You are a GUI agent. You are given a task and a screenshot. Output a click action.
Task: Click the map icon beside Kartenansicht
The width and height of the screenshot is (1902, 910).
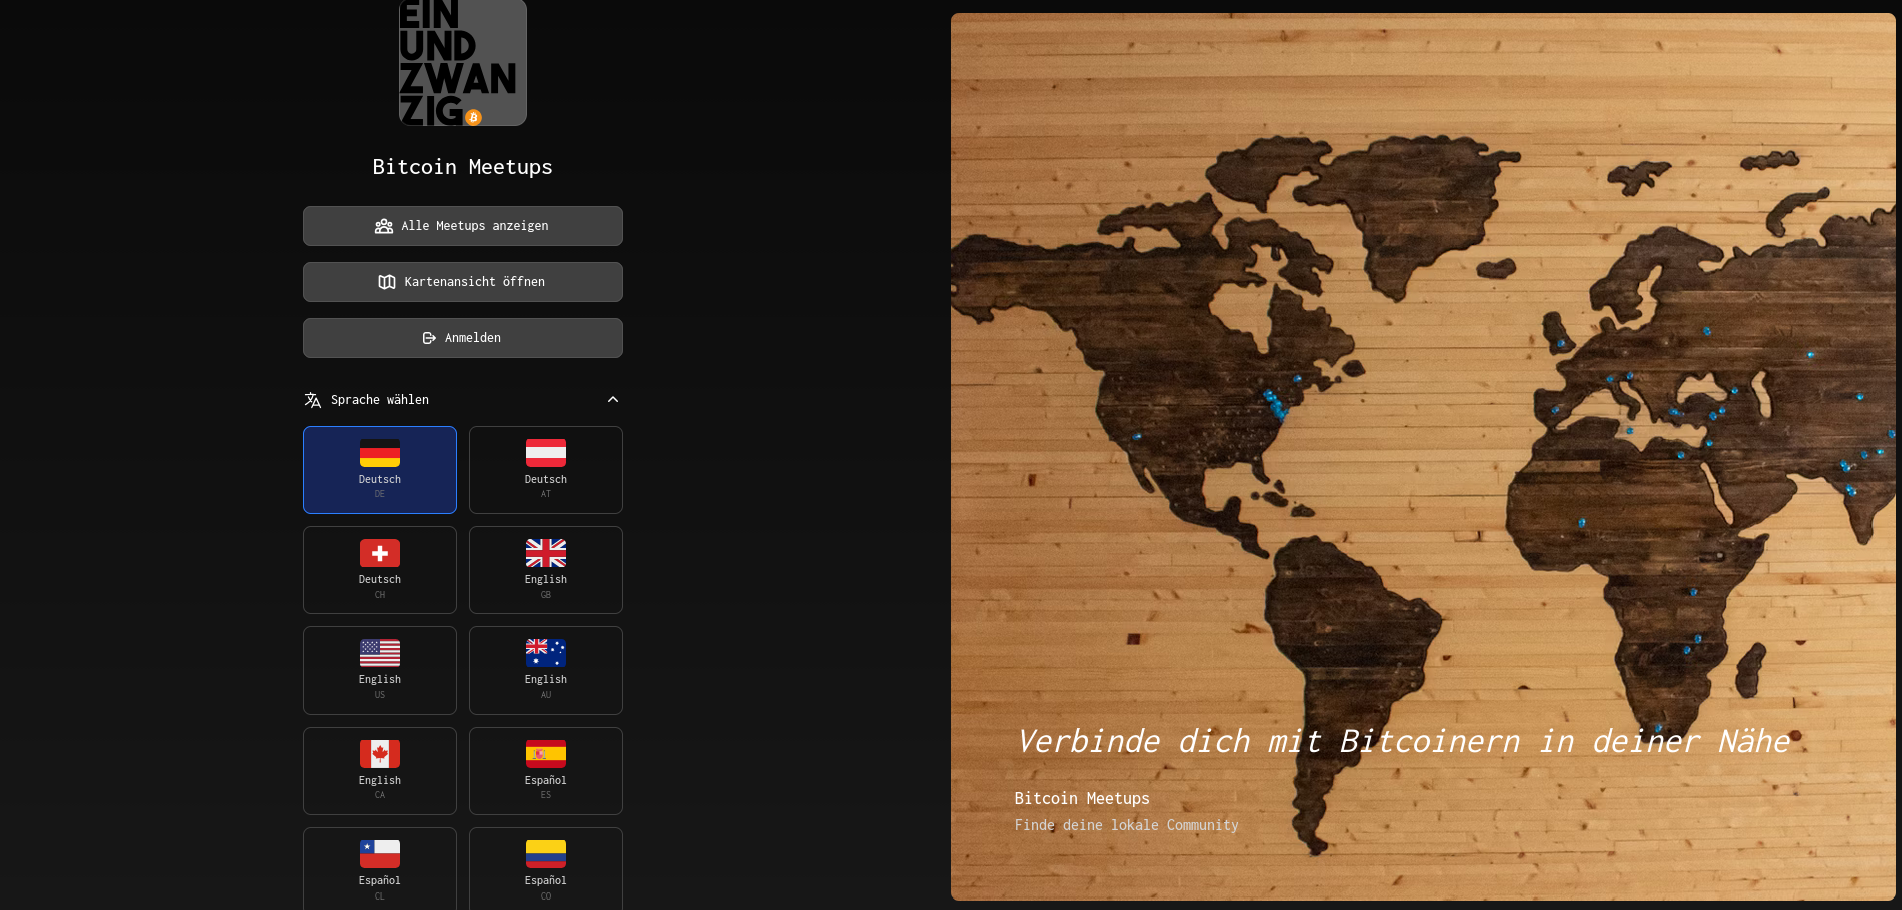pos(387,282)
